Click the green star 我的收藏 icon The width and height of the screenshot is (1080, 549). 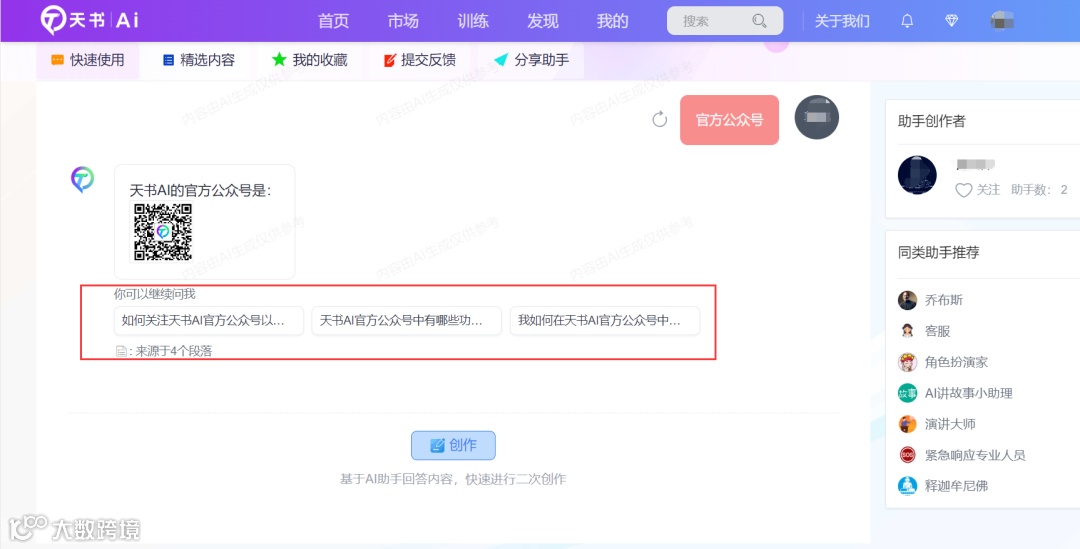[x=279, y=60]
